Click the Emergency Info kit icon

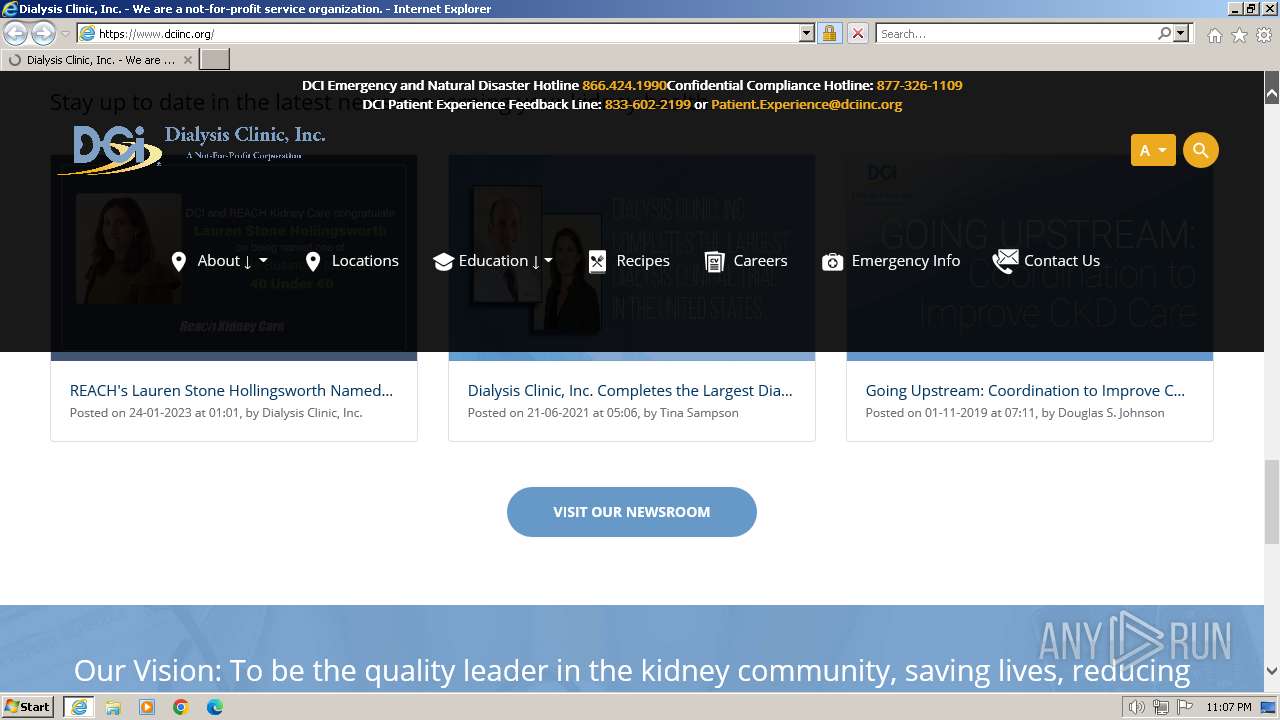point(832,262)
